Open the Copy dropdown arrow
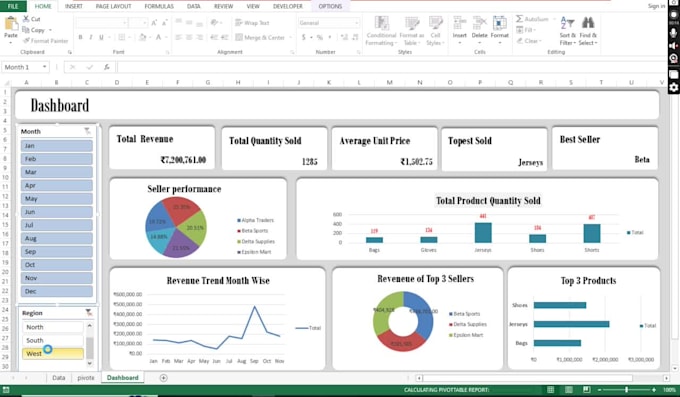 pyautogui.click(x=50, y=30)
